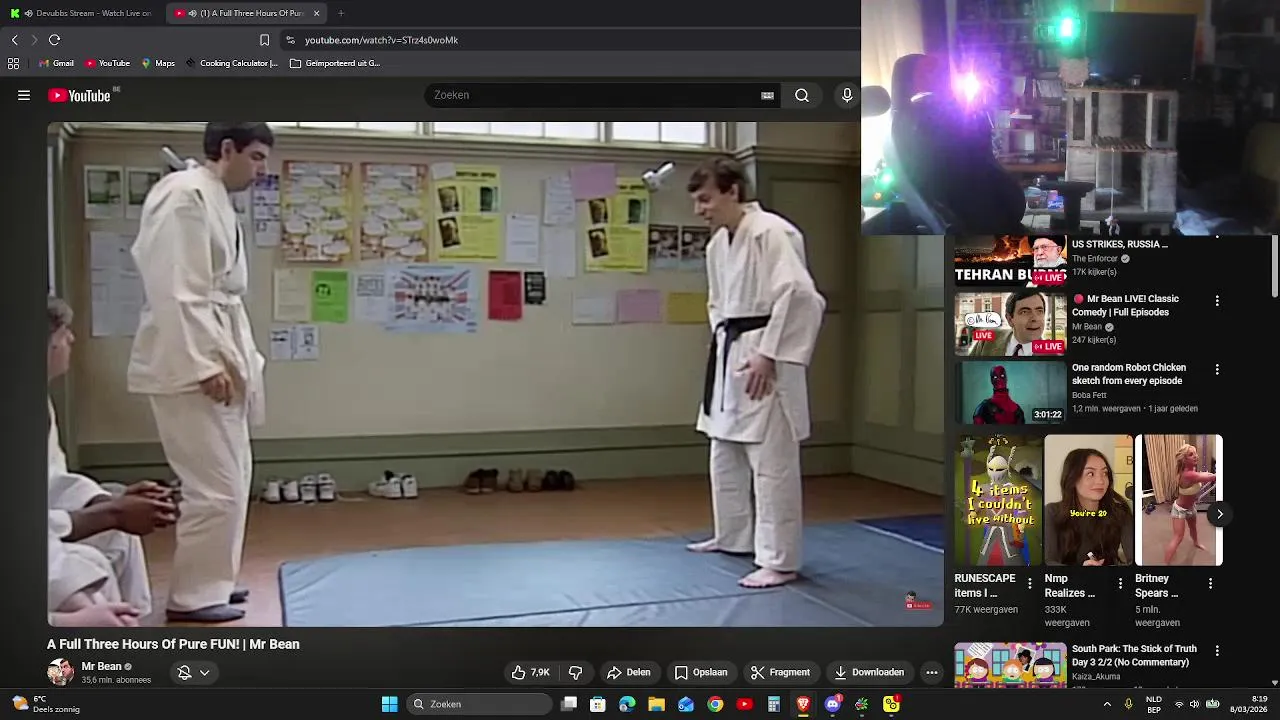
Task: Open the Britney Spears shorts thumbnail
Action: pos(1178,500)
